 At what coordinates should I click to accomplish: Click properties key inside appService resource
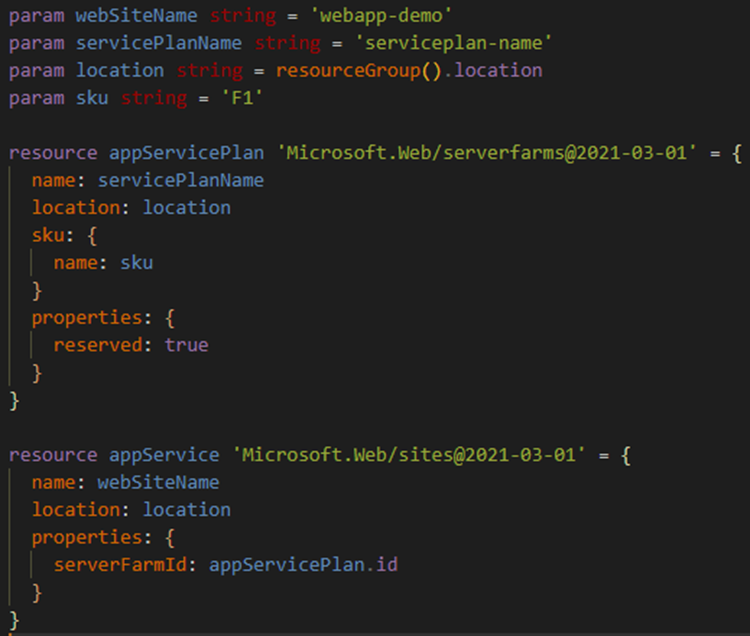[86, 537]
